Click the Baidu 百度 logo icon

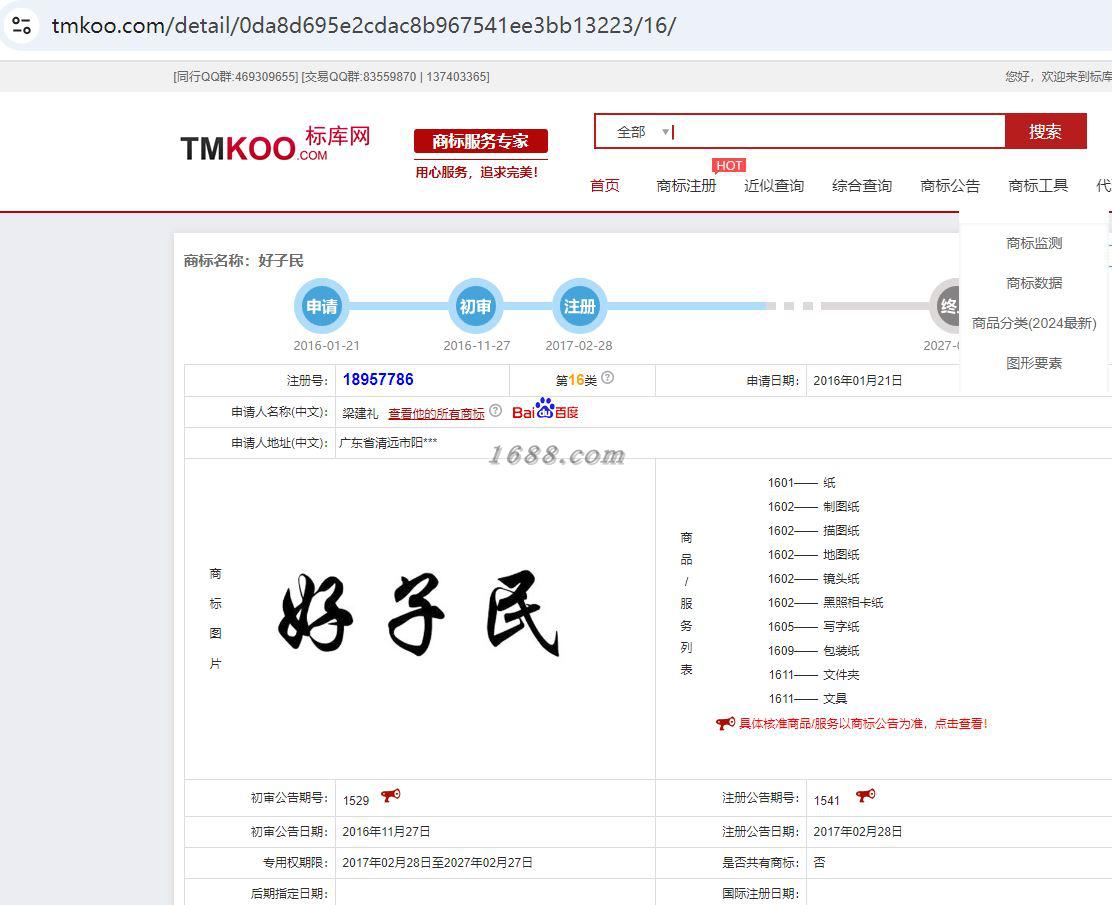pos(545,409)
